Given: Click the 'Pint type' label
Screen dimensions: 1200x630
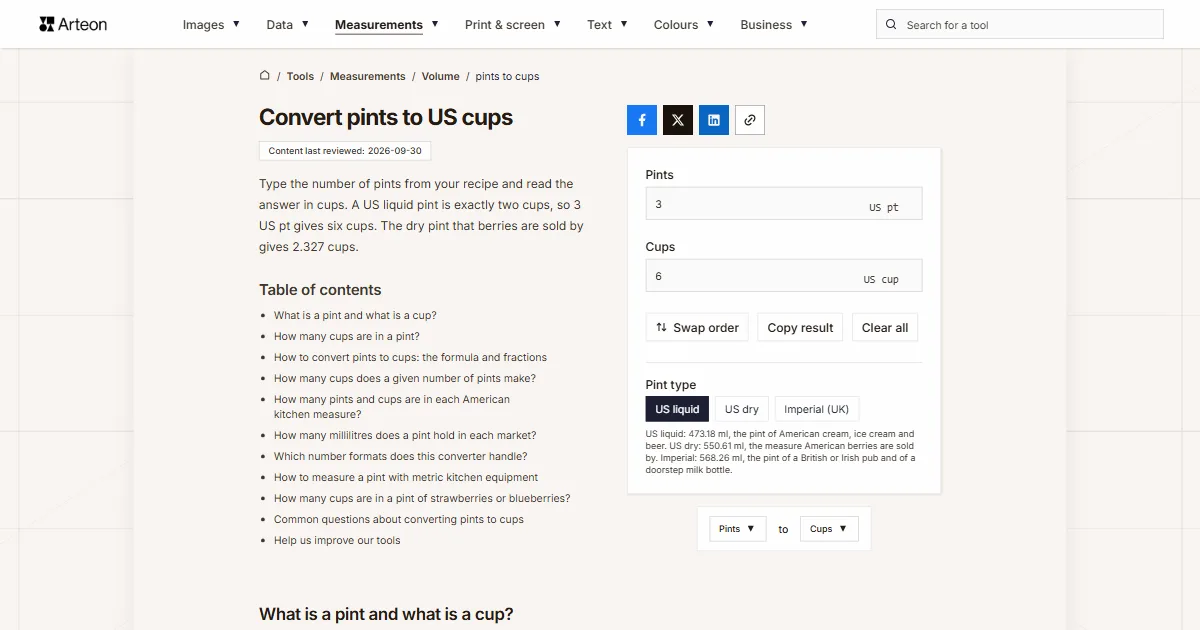Looking at the screenshot, I should coord(671,385).
